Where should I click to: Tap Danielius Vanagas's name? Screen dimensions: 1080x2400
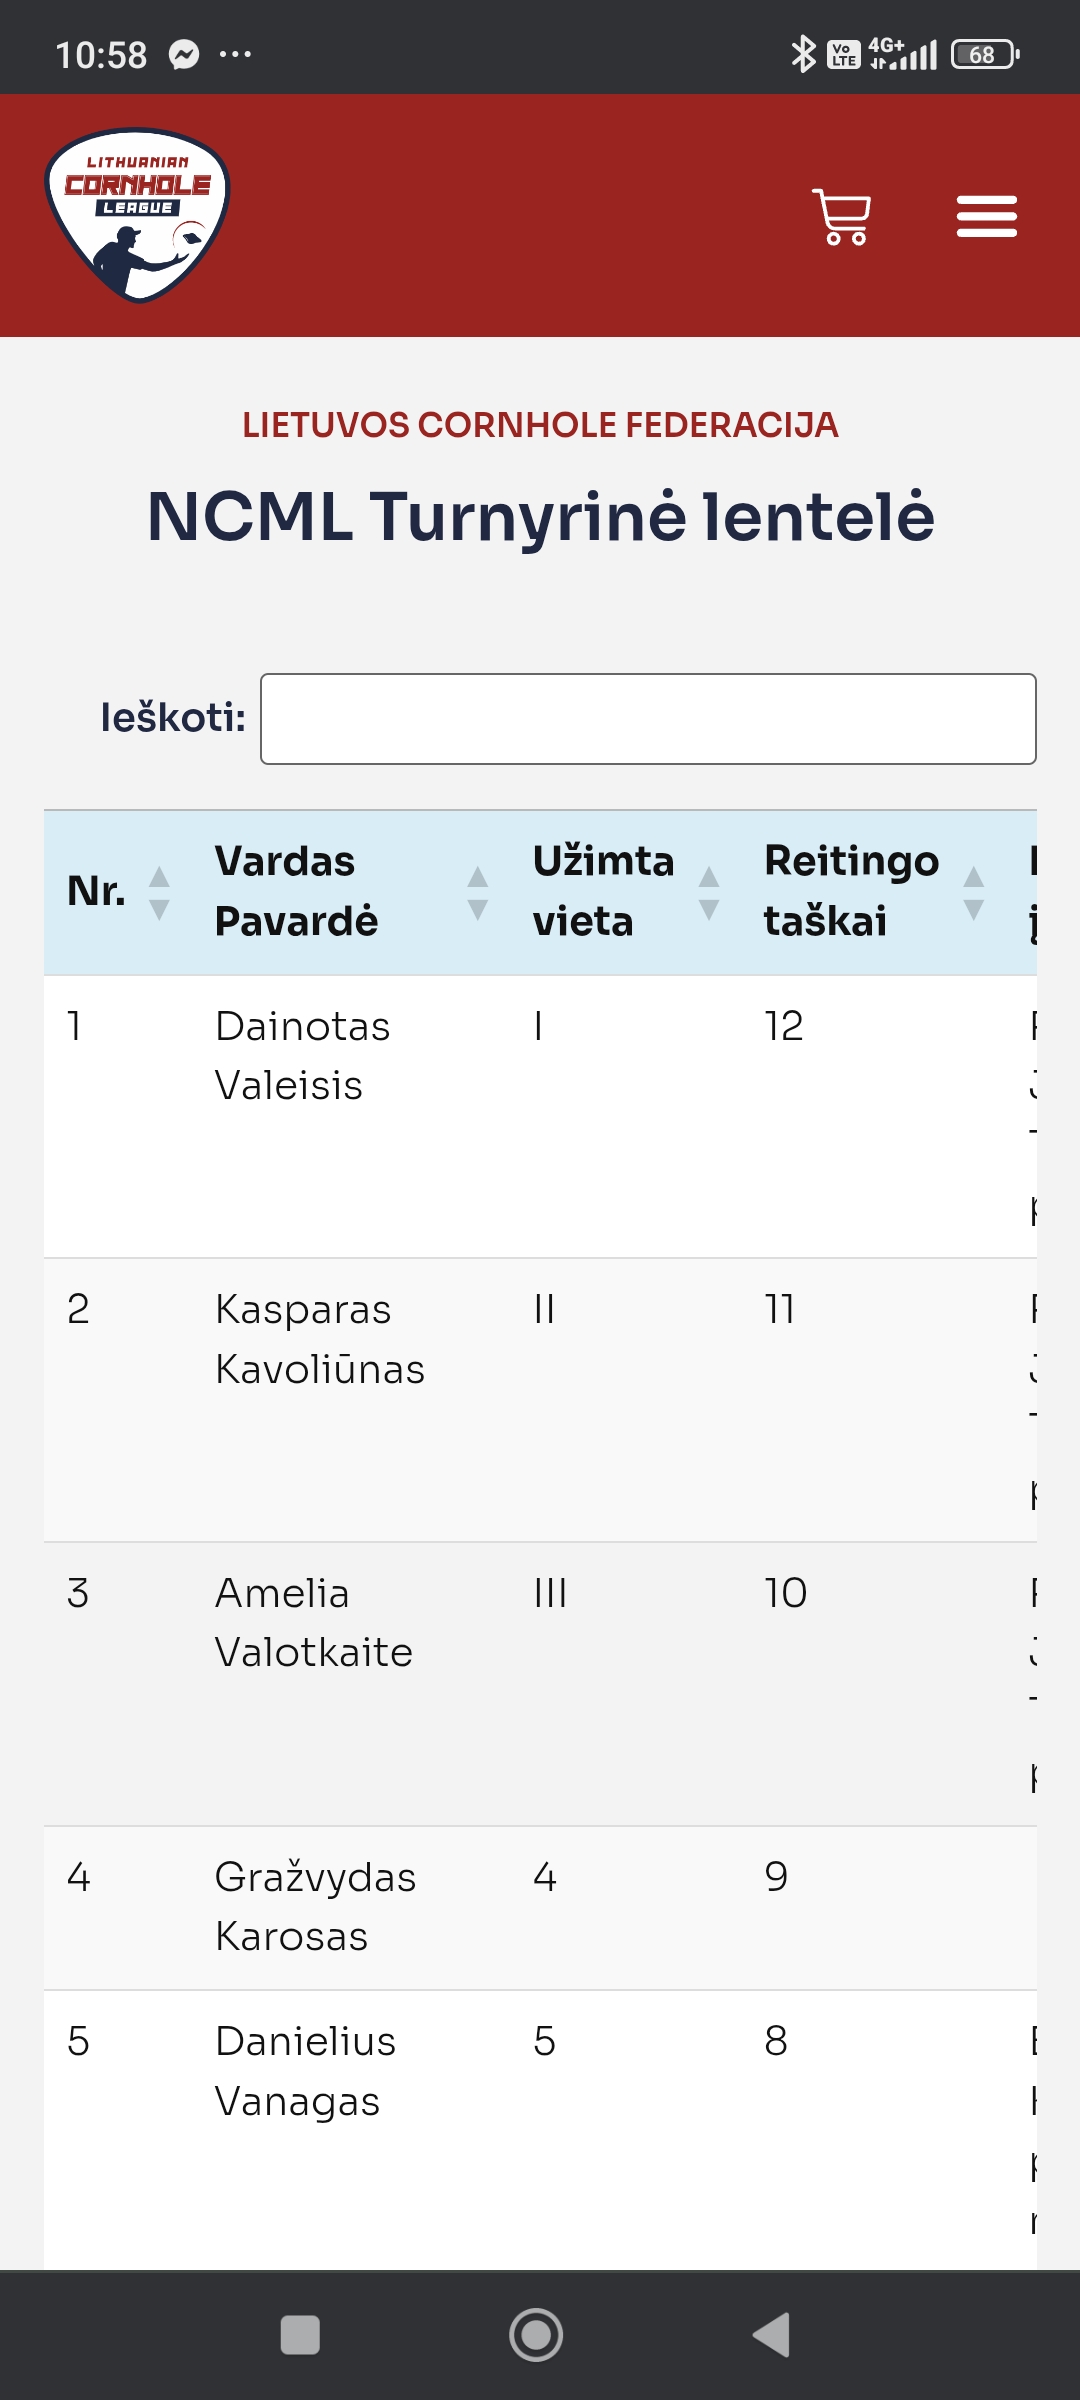(x=305, y=2071)
